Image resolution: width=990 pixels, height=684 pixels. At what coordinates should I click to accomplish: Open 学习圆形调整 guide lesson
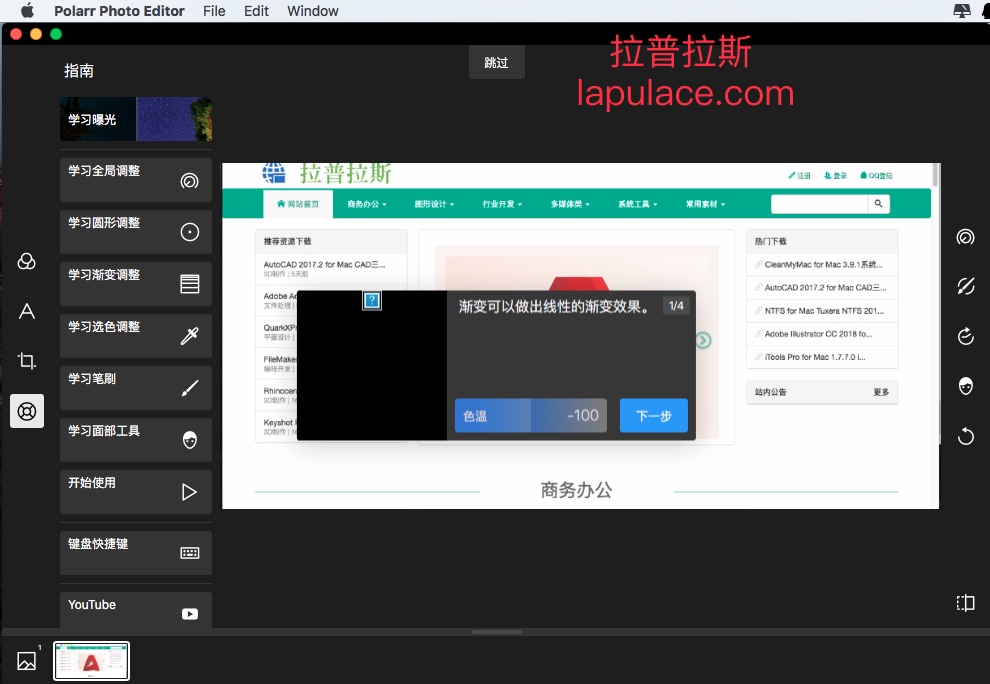(136, 232)
